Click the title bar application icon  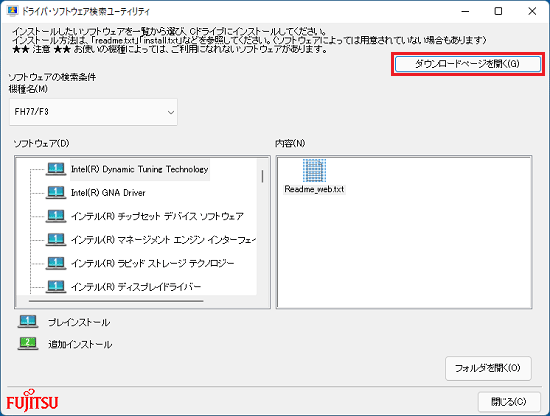[x=12, y=11]
